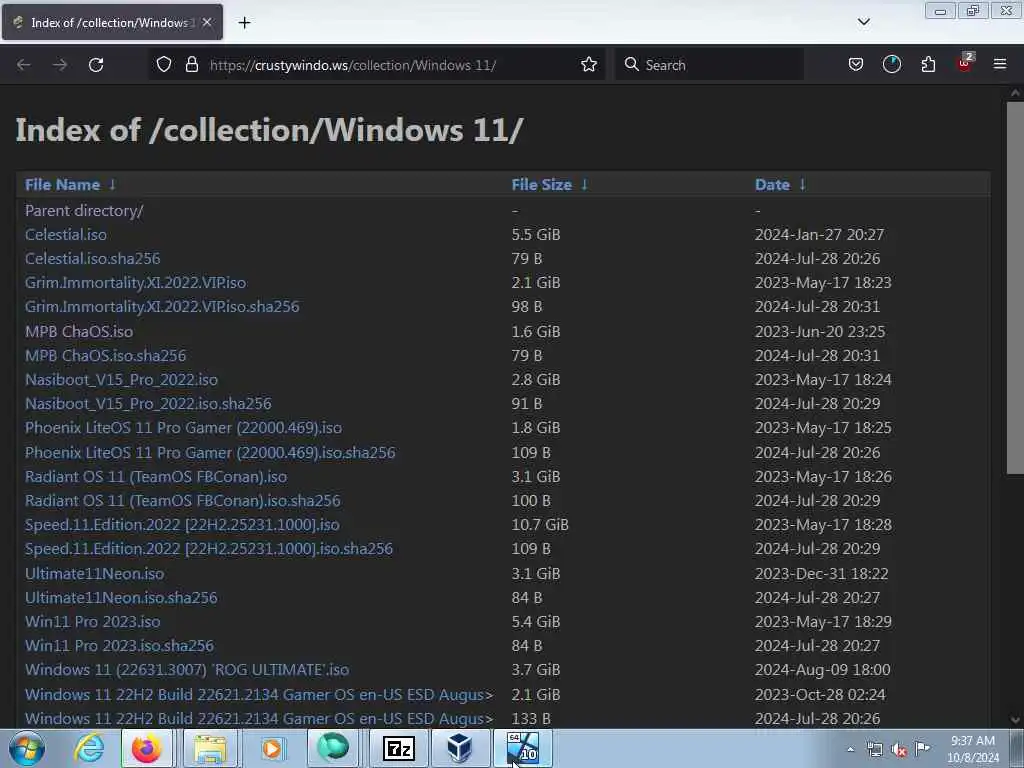Launch Internet Explorer from taskbar
The image size is (1024, 768).
tap(88, 748)
